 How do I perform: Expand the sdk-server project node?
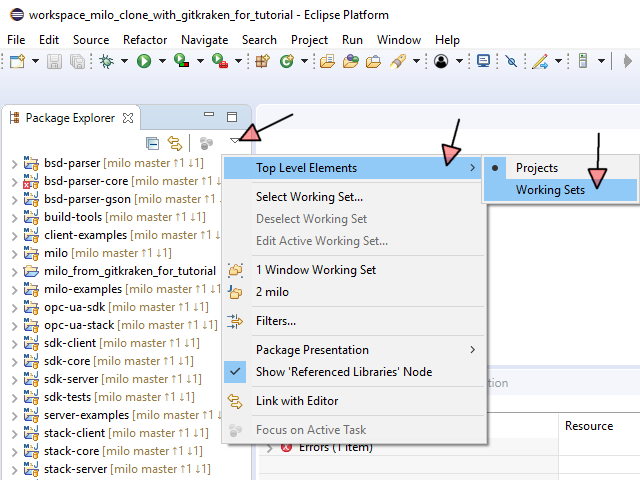tap(15, 380)
